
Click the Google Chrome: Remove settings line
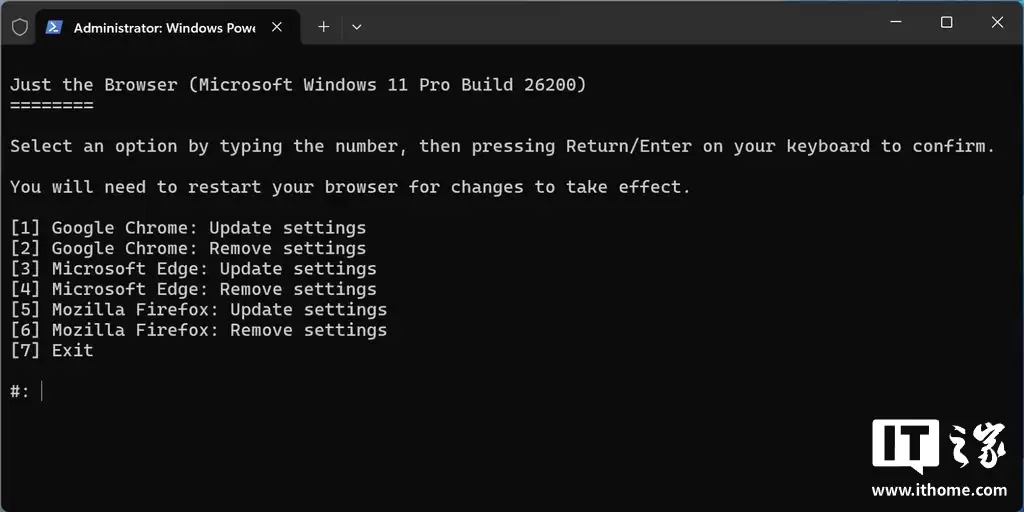188,248
